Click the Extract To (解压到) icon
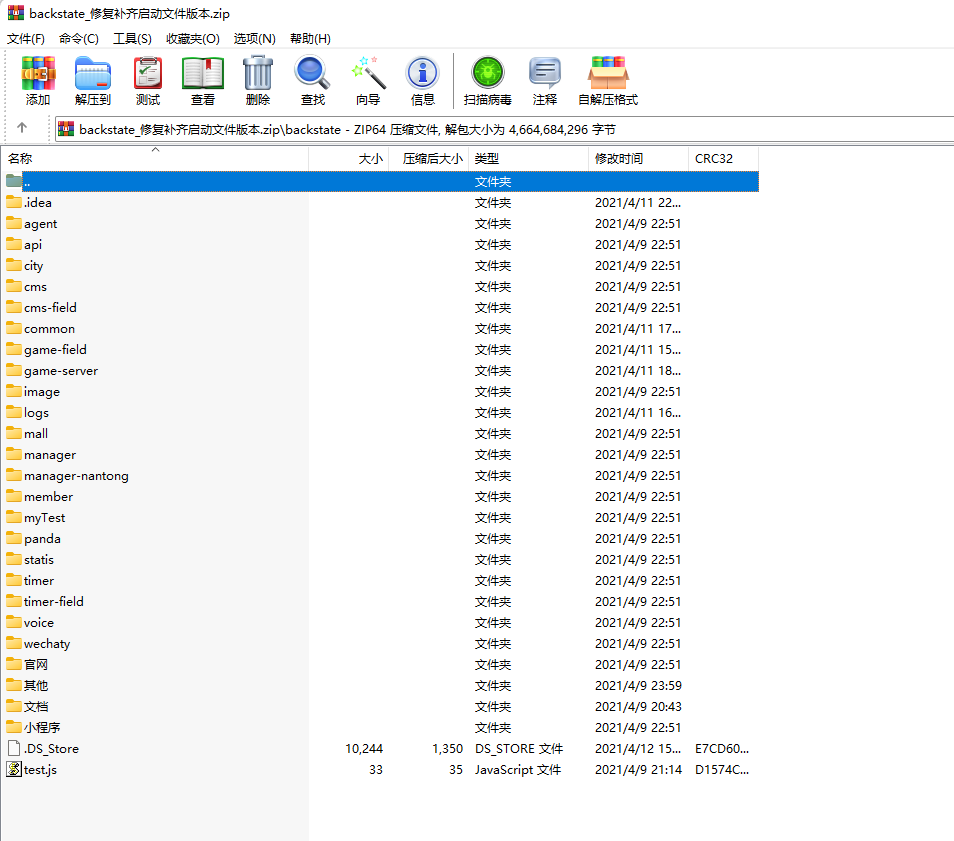The height and width of the screenshot is (841, 954). click(x=93, y=81)
